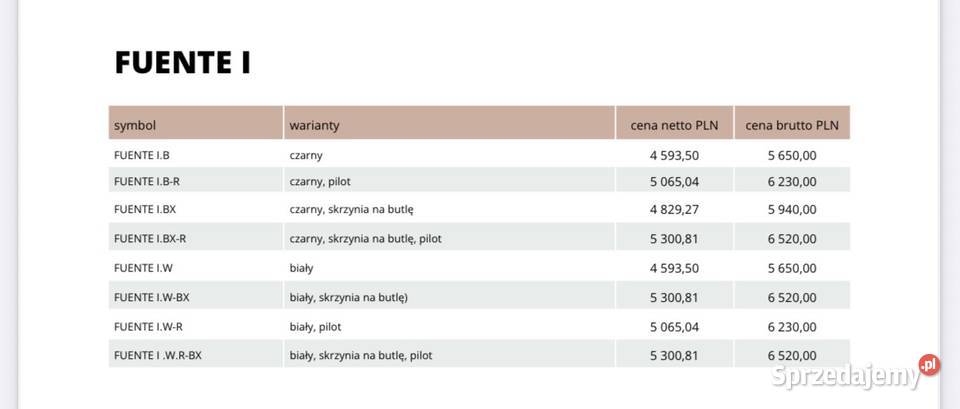The image size is (960, 409).
Task: Click the 'czarny, skrzynia na butlę, pilot' variant
Action: point(365,239)
